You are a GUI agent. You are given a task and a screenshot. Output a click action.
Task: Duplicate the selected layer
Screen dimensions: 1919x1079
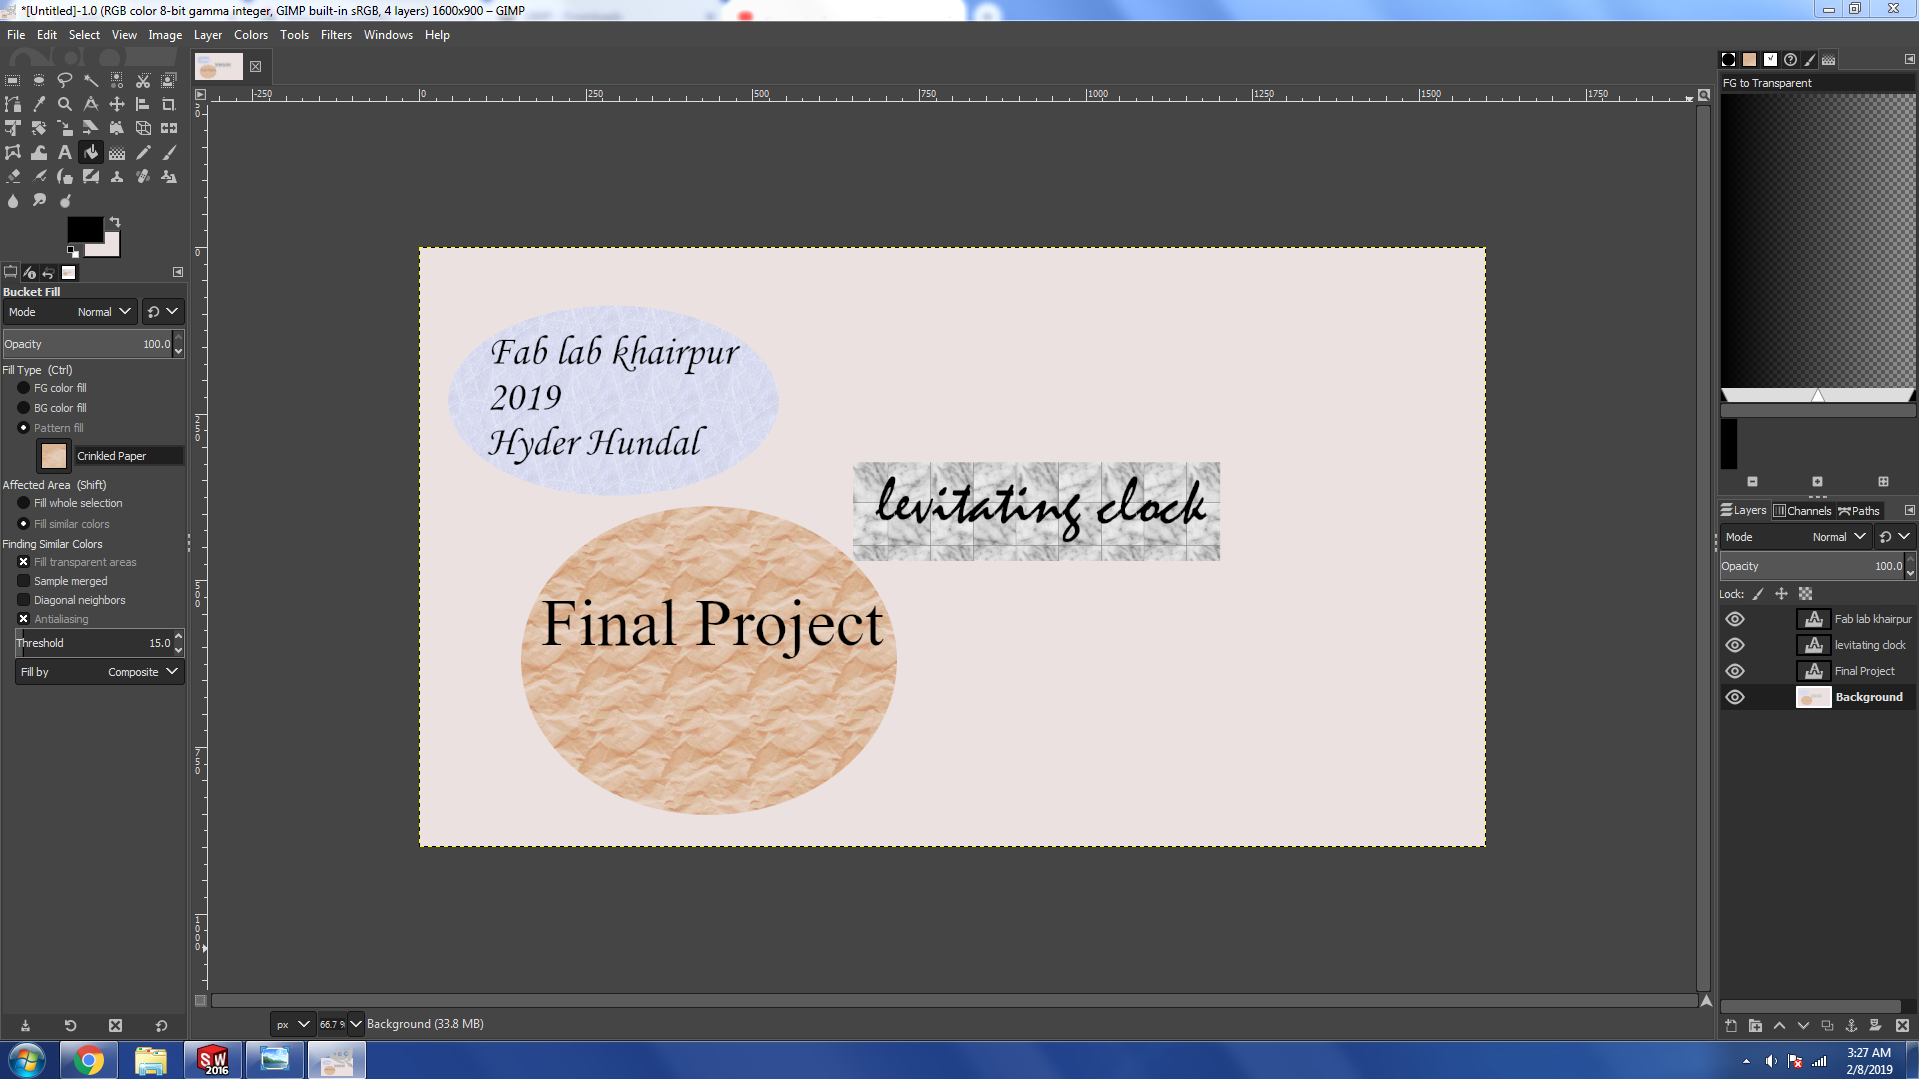click(1827, 1025)
